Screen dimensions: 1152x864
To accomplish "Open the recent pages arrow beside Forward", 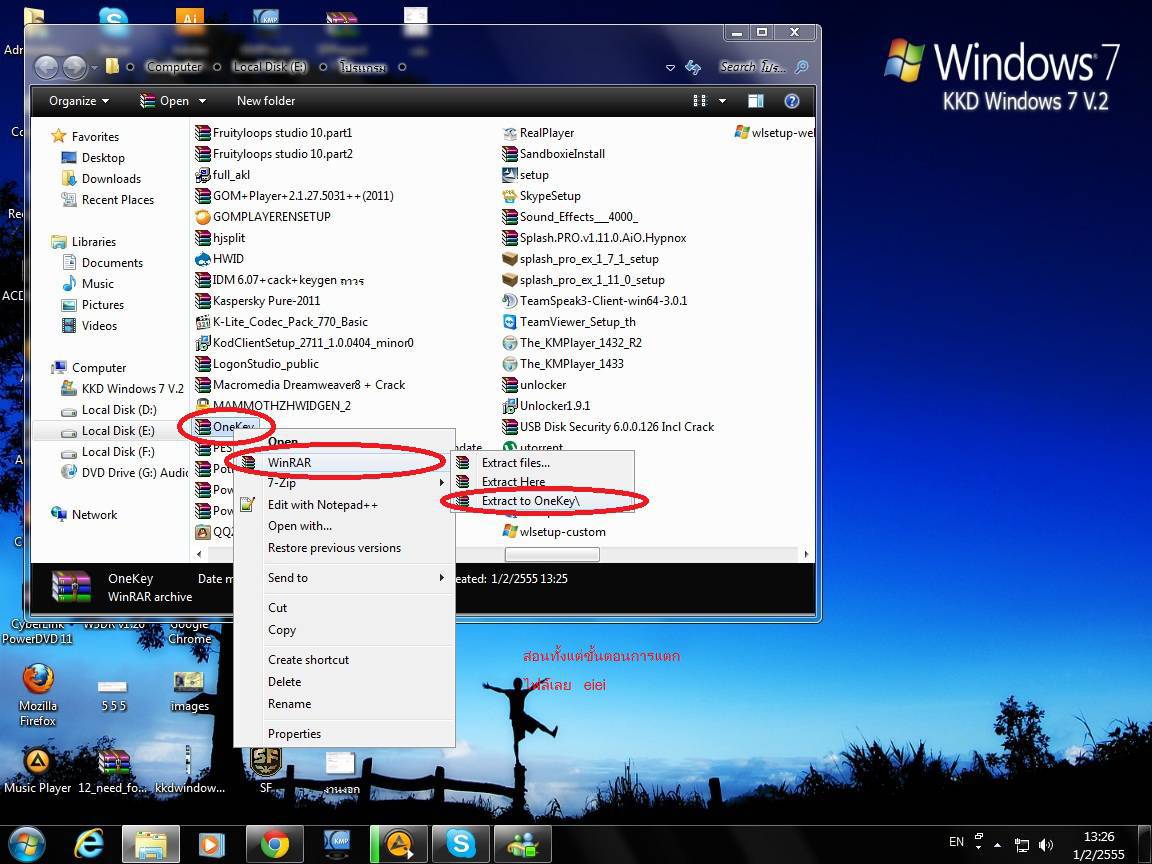I will 95,68.
